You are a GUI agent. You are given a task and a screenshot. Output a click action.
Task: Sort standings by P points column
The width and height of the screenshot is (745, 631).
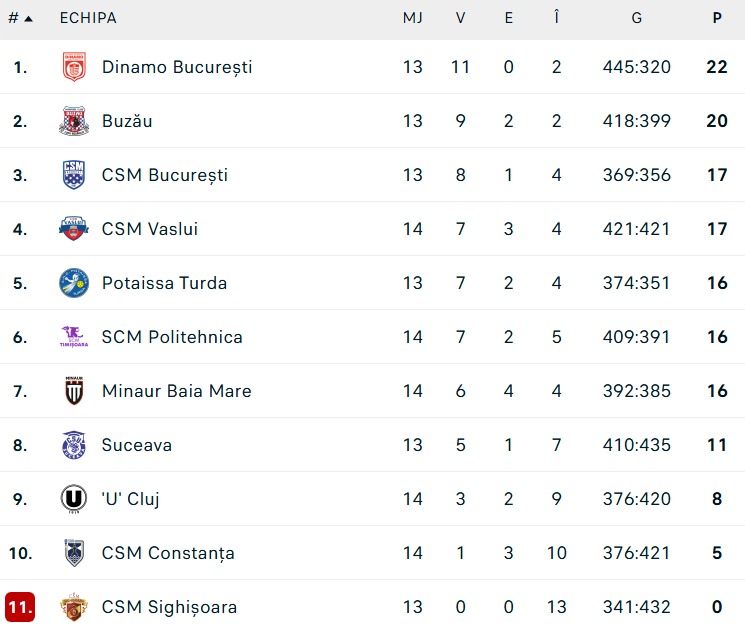(x=717, y=19)
